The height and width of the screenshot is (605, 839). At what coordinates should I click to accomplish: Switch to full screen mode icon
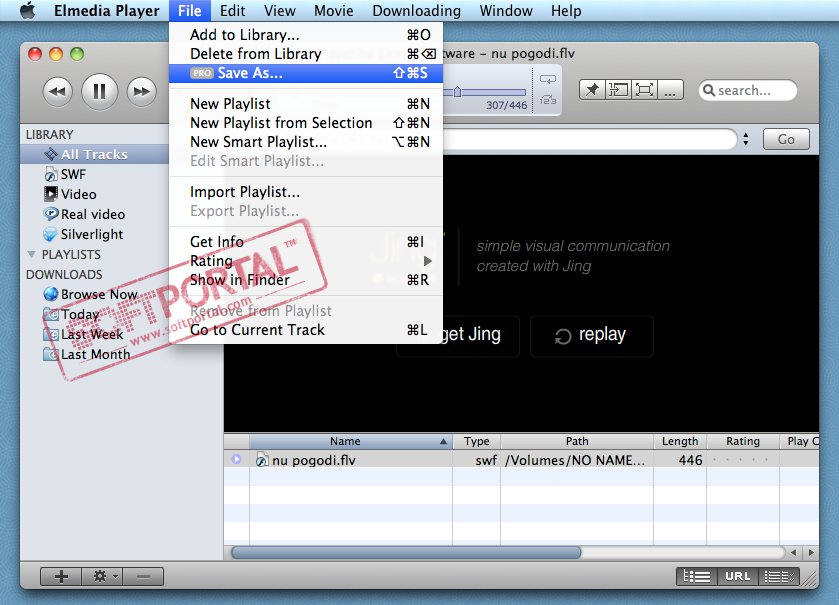(x=644, y=90)
